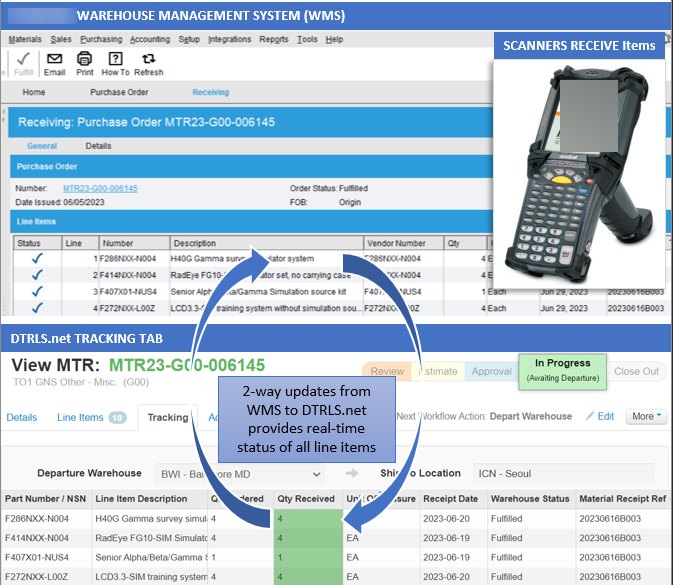This screenshot has height=585, width=673.
Task: Click the Fulfill checkmark toolbar icon
Action: click(23, 59)
